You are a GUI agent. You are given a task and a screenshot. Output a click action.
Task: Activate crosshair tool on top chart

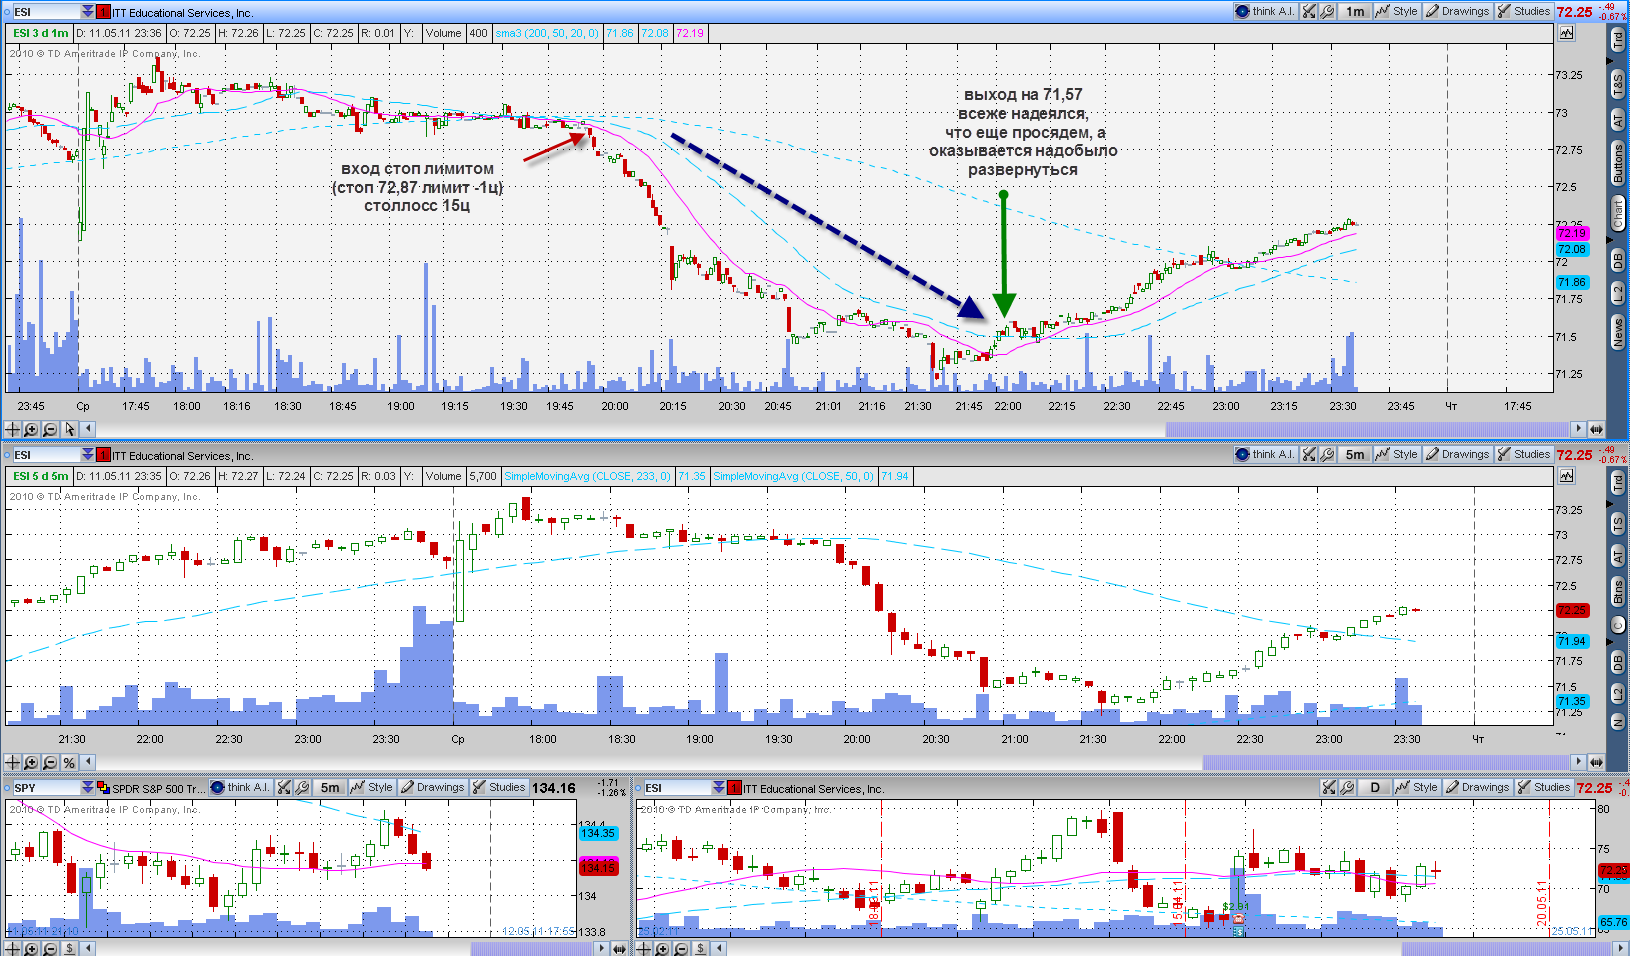click(x=12, y=429)
